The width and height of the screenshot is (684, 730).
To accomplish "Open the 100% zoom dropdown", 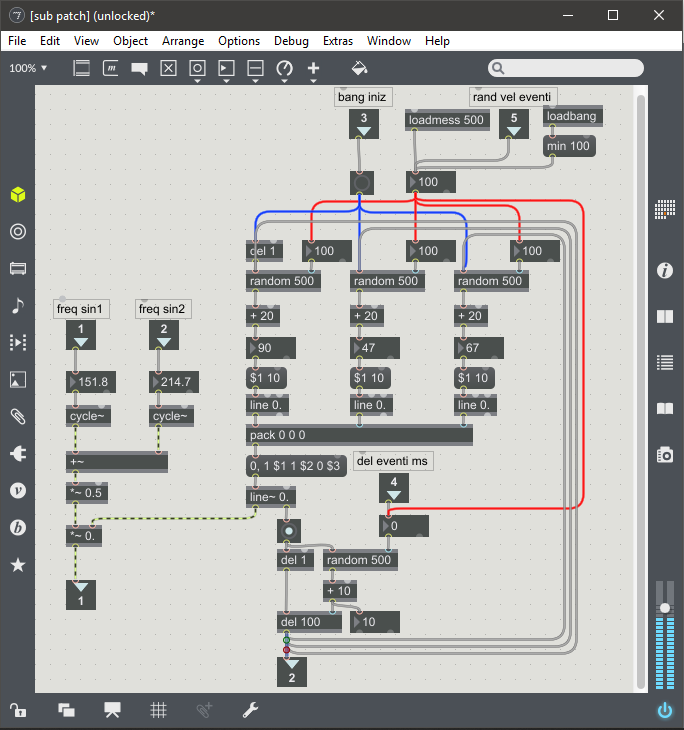I will [28, 68].
